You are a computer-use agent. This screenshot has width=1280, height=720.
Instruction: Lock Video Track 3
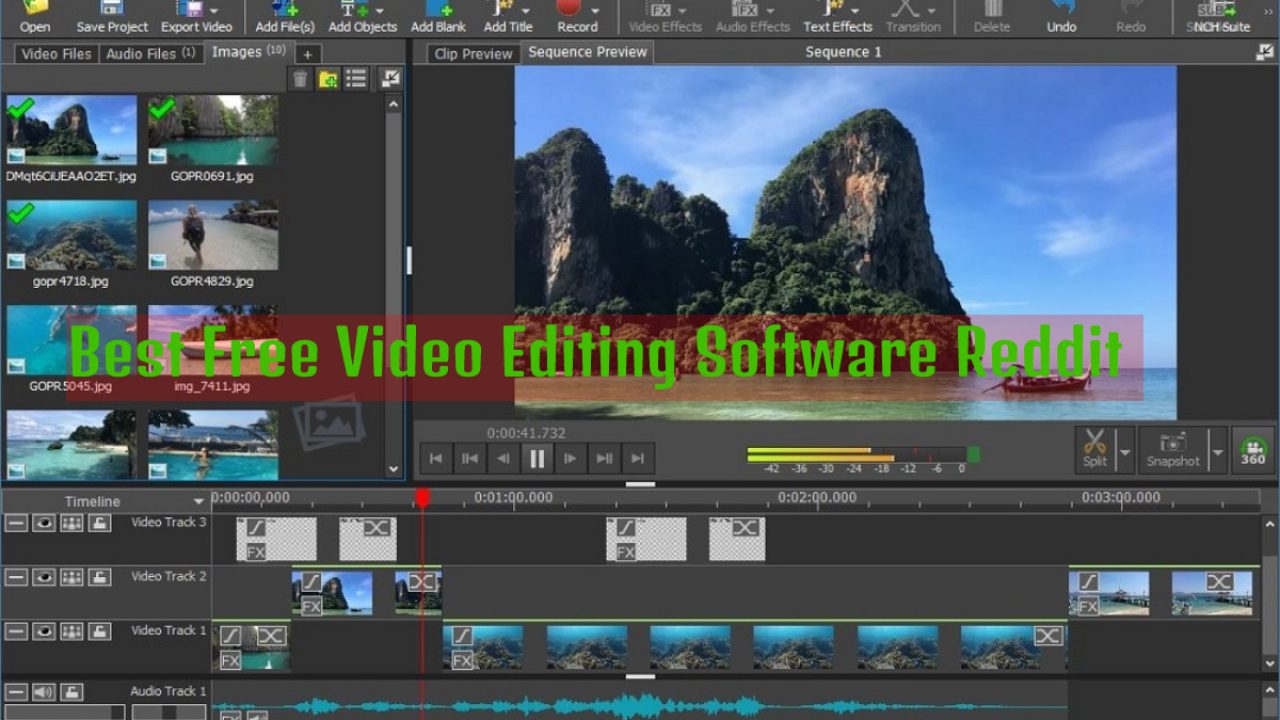(99, 523)
